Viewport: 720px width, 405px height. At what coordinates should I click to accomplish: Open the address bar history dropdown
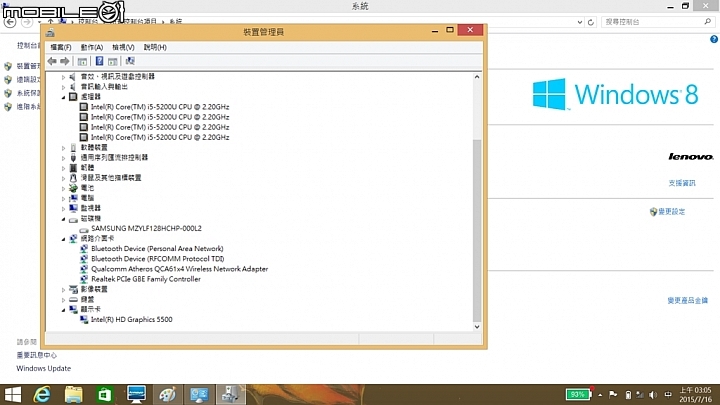tap(580, 22)
